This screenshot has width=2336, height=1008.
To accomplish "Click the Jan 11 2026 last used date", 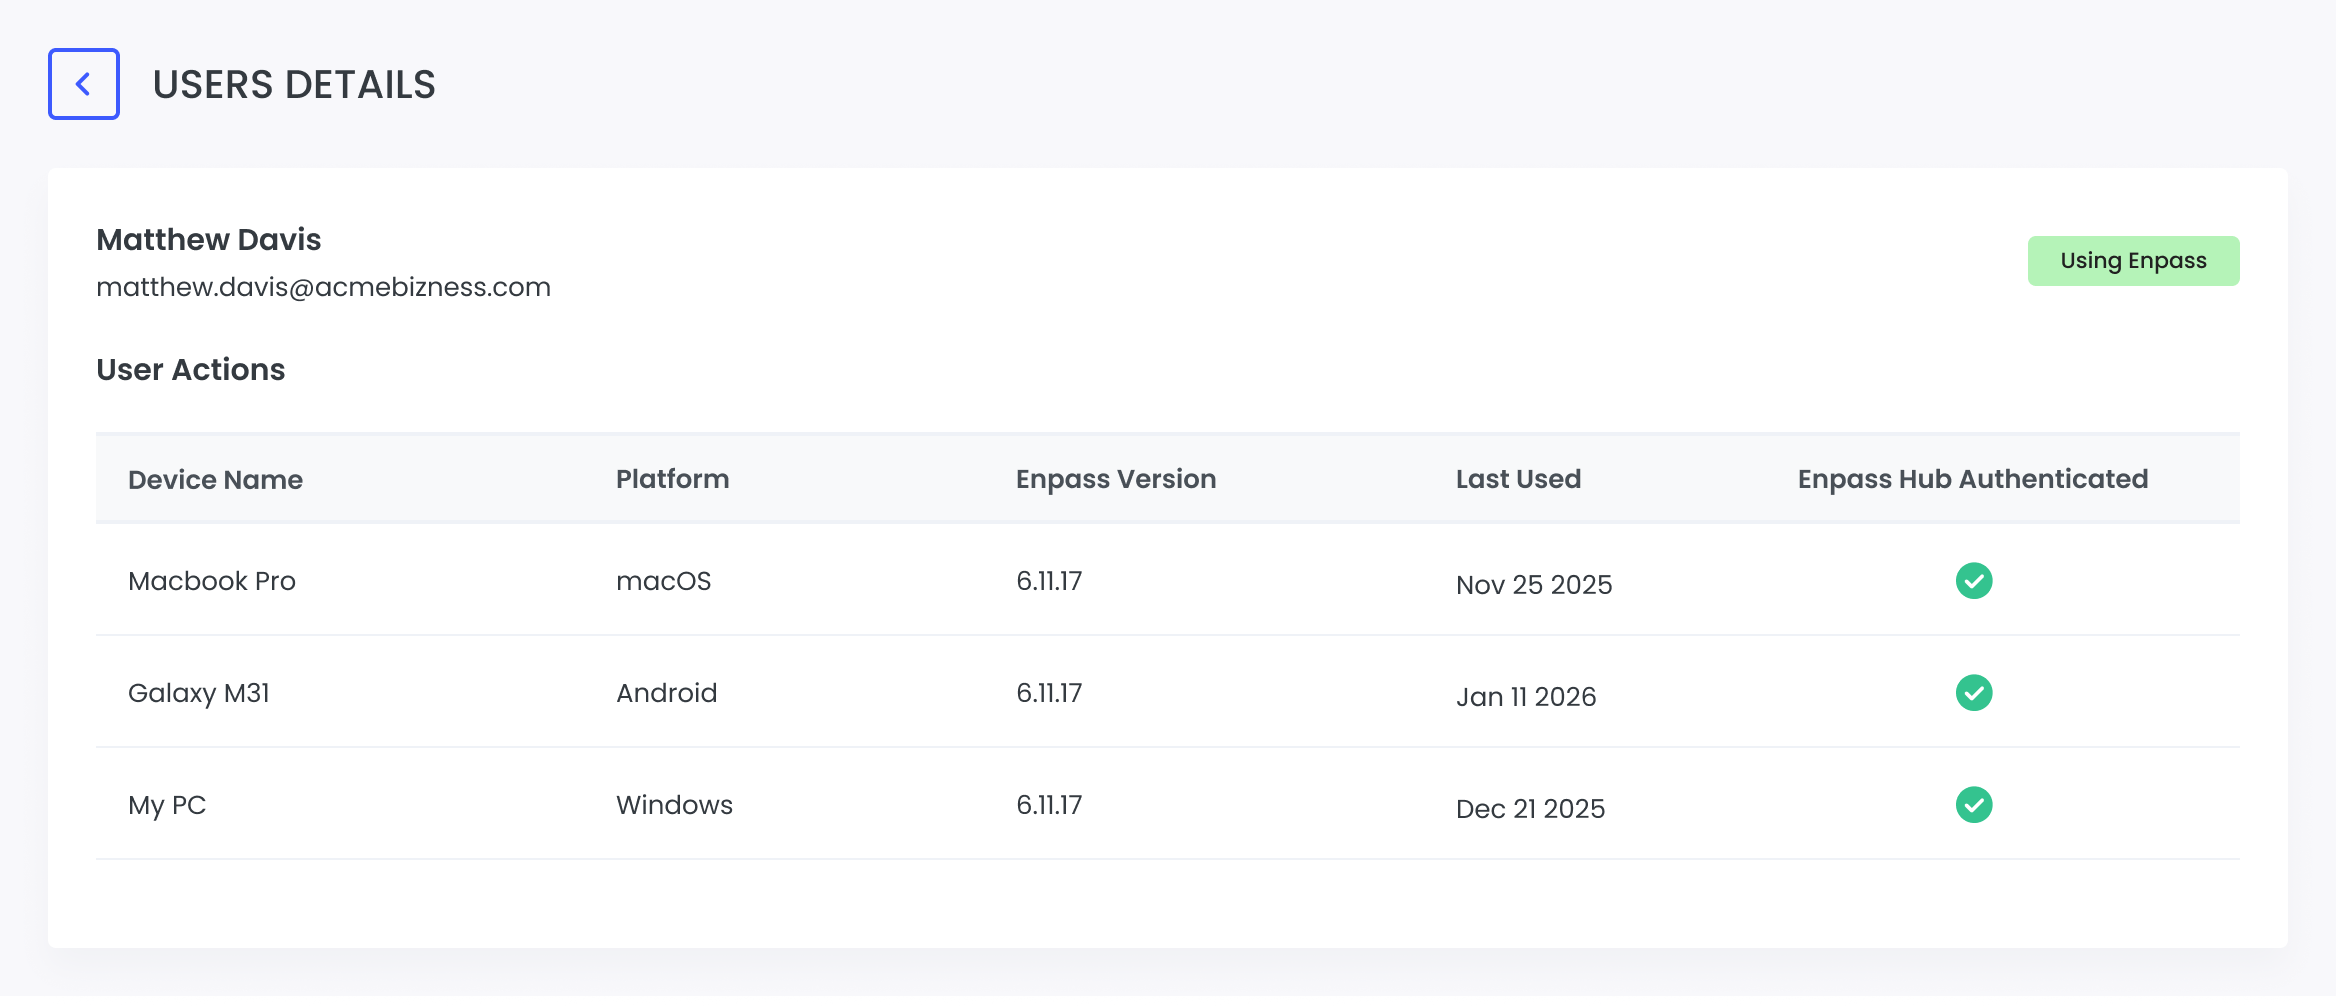I will pyautogui.click(x=1525, y=696).
